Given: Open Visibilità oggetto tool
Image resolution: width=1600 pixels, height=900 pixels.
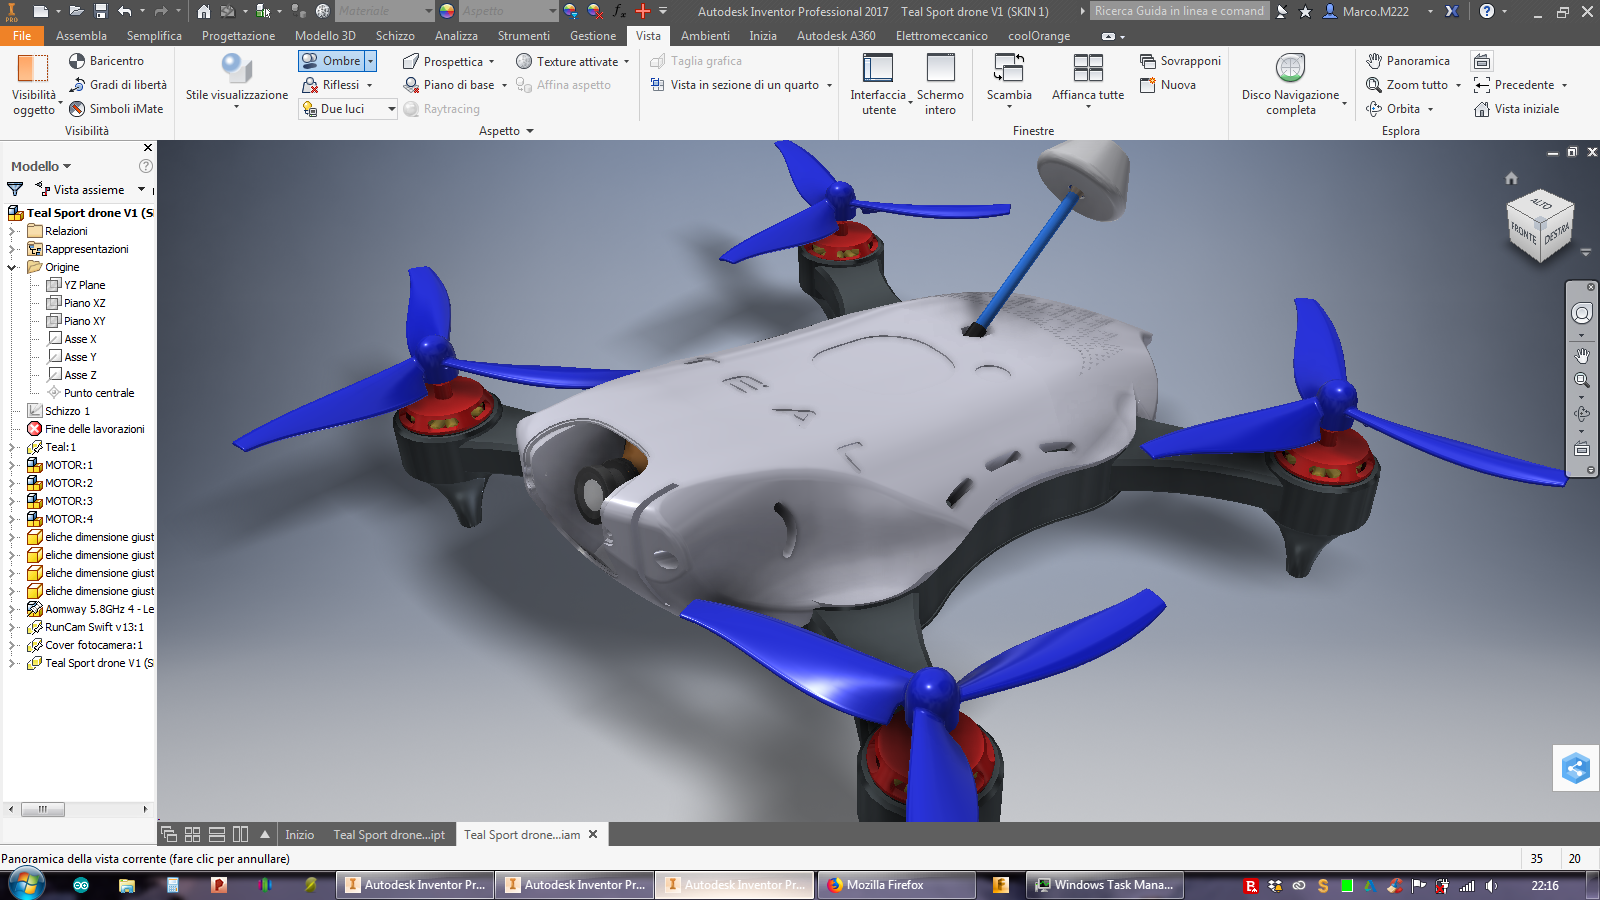Looking at the screenshot, I should (33, 85).
